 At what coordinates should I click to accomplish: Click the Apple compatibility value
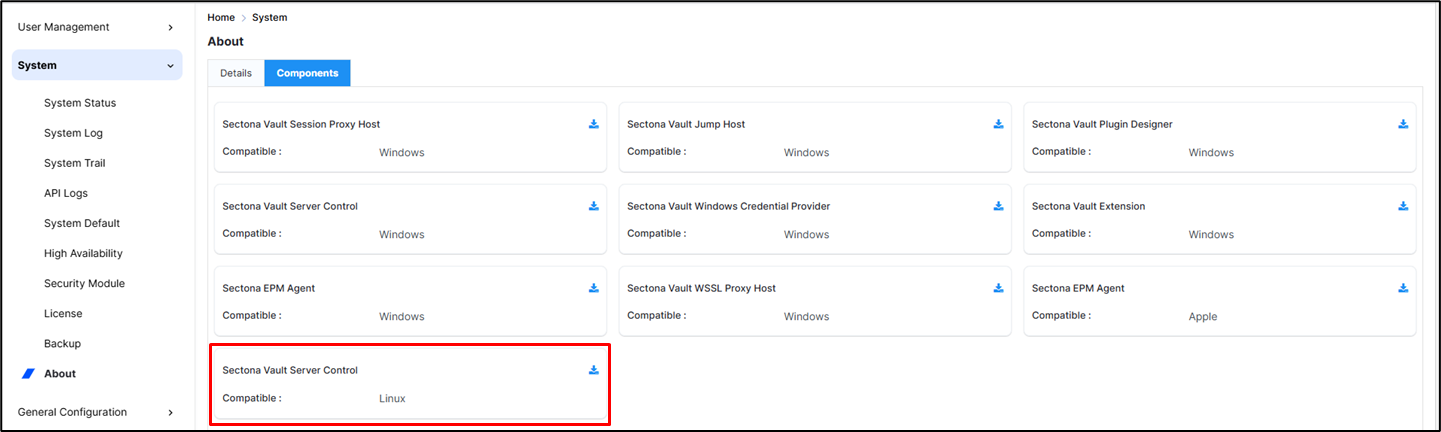1203,317
